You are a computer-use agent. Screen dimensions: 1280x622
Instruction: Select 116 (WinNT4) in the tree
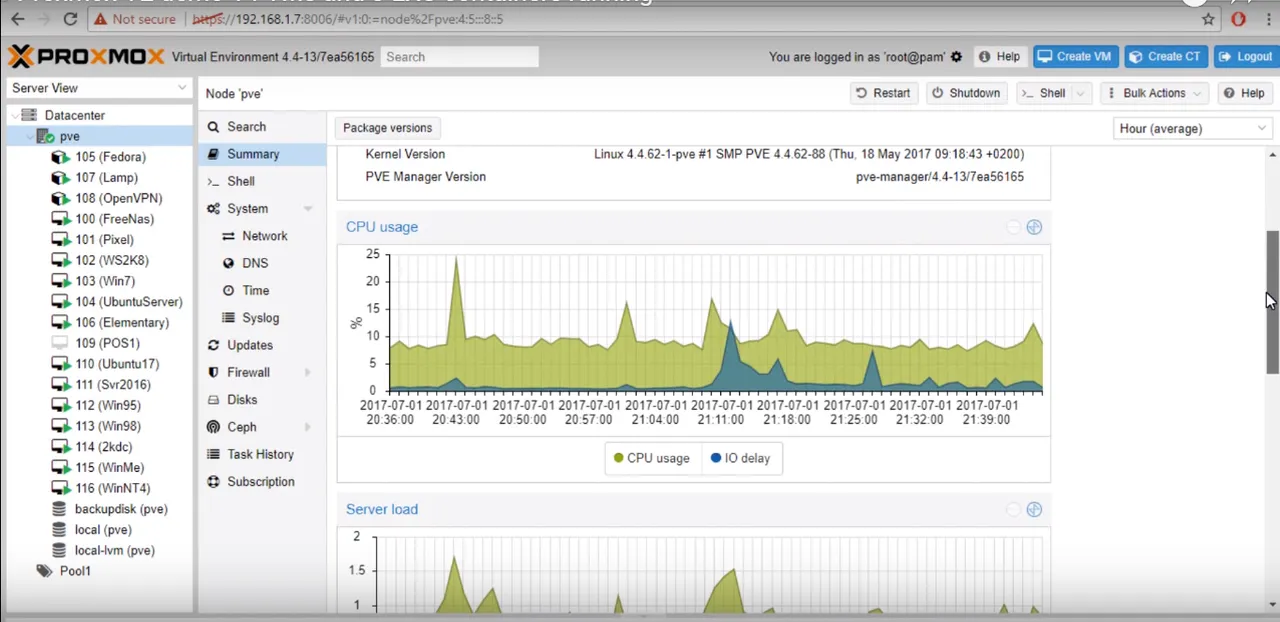[x=112, y=488]
